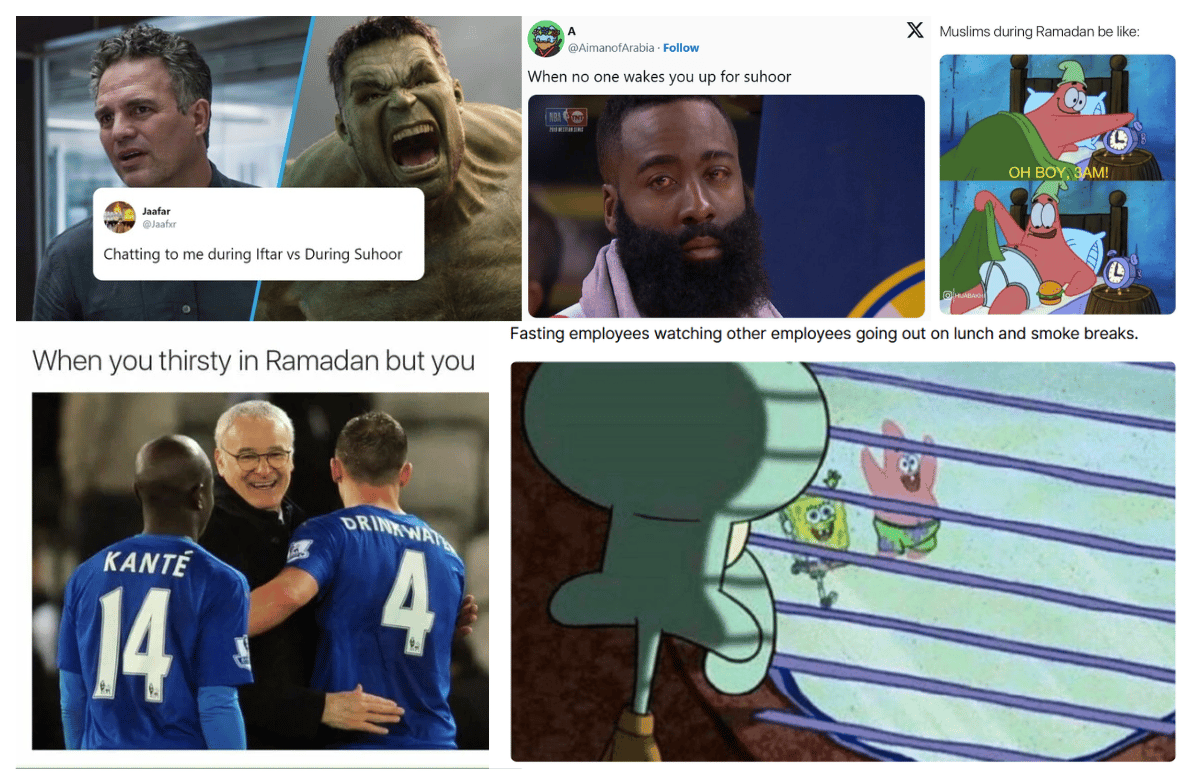Viewport: 1192px width, 778px height.
Task: Open the @Jaafxr handle
Action: [159, 224]
